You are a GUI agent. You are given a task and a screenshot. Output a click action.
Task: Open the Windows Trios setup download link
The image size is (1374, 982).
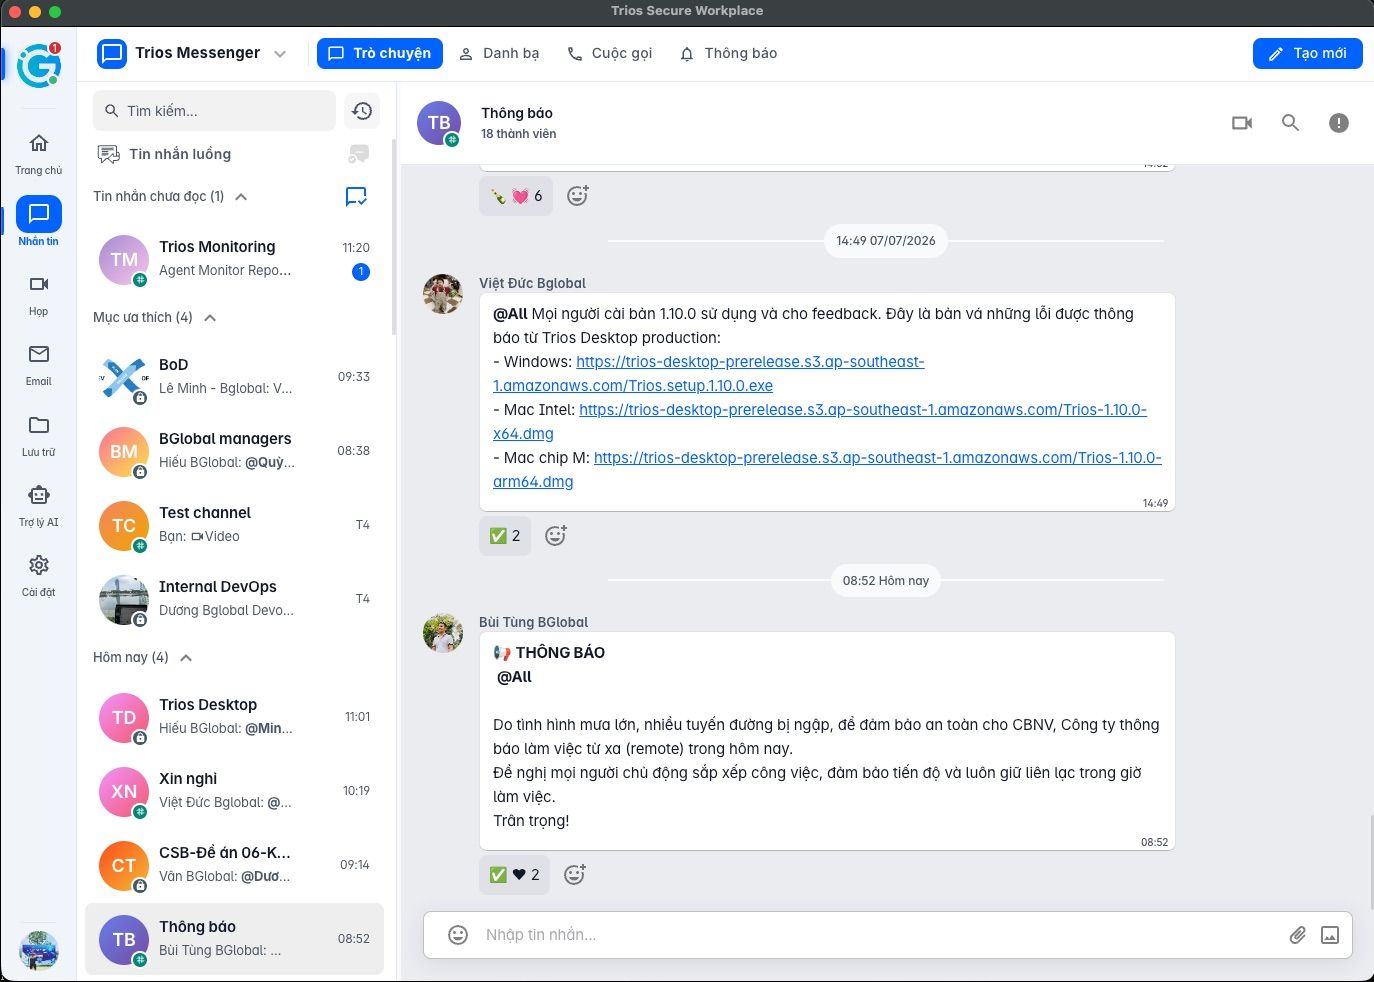709,374
